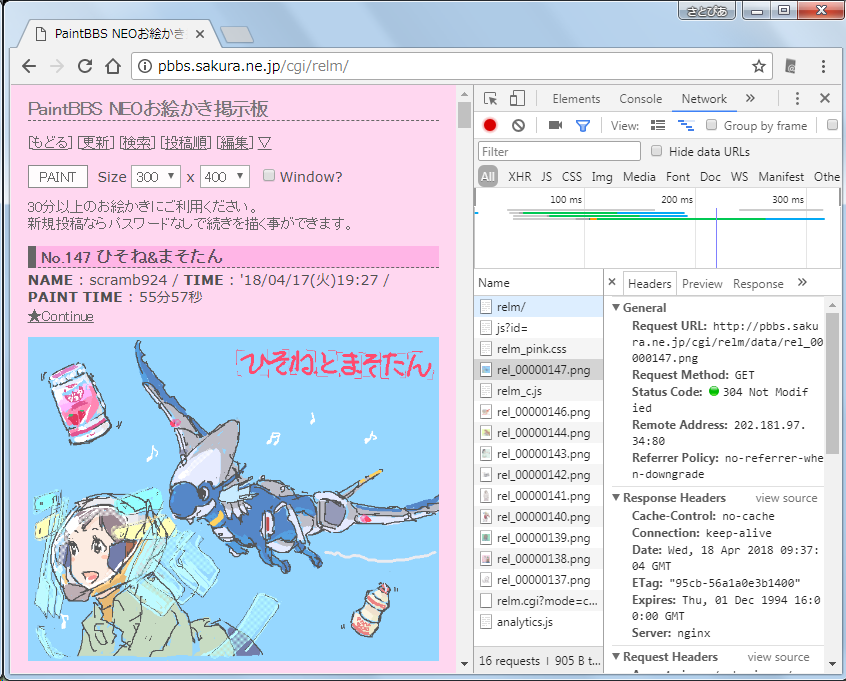This screenshot has width=846, height=681.
Task: Open the browser home page icon
Action: tap(113, 66)
